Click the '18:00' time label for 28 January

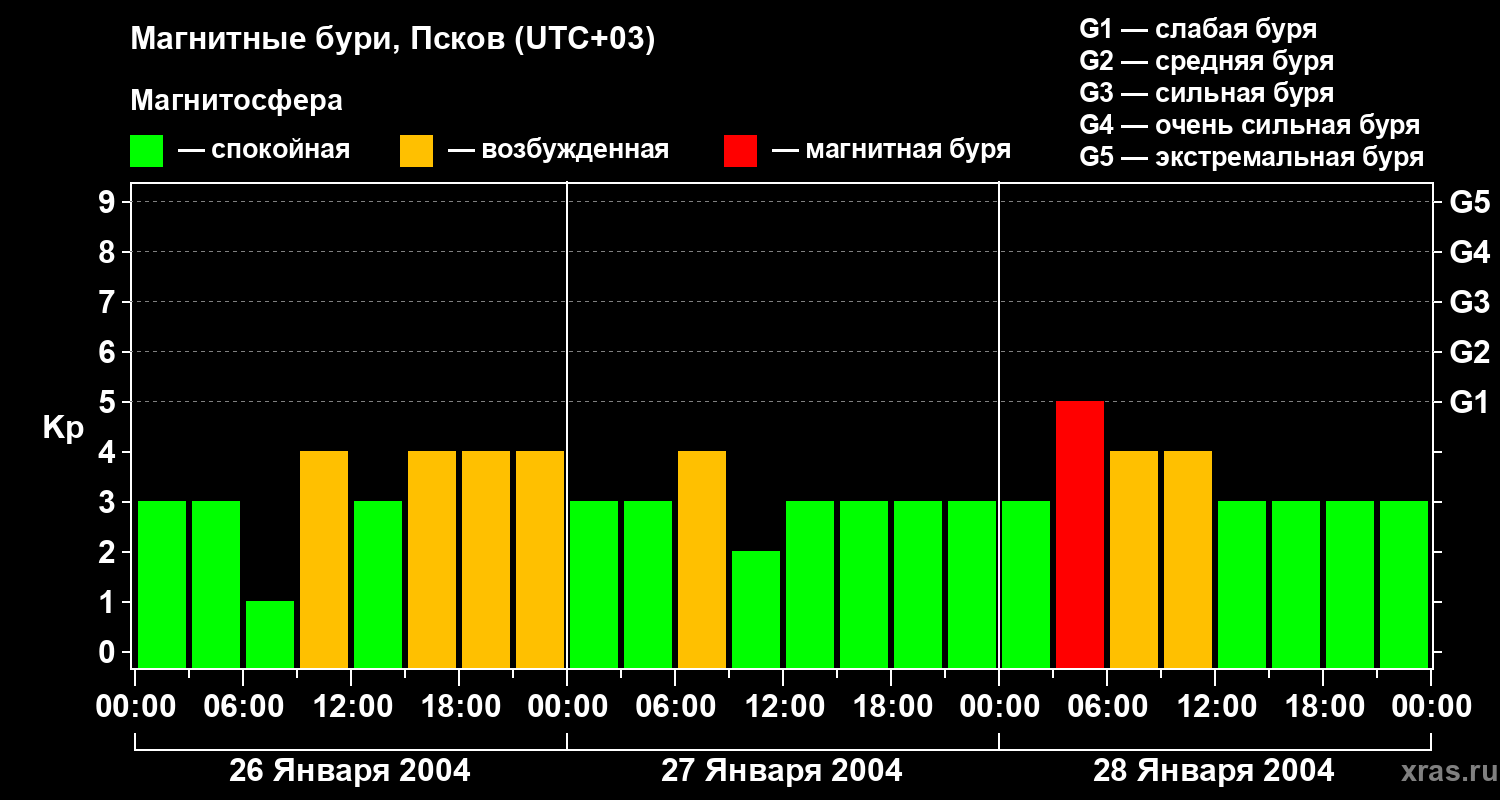1323,707
